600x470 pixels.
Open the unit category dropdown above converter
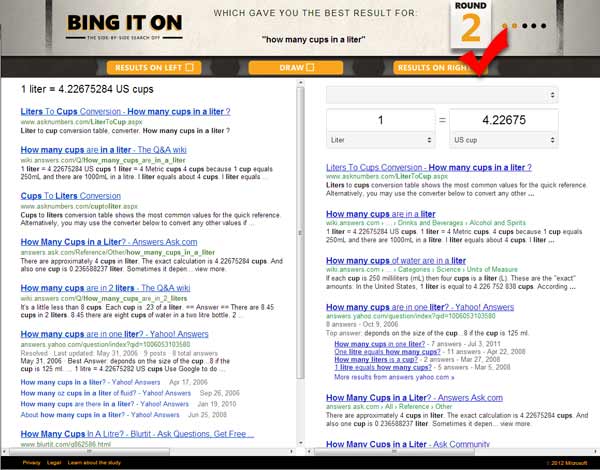click(442, 95)
